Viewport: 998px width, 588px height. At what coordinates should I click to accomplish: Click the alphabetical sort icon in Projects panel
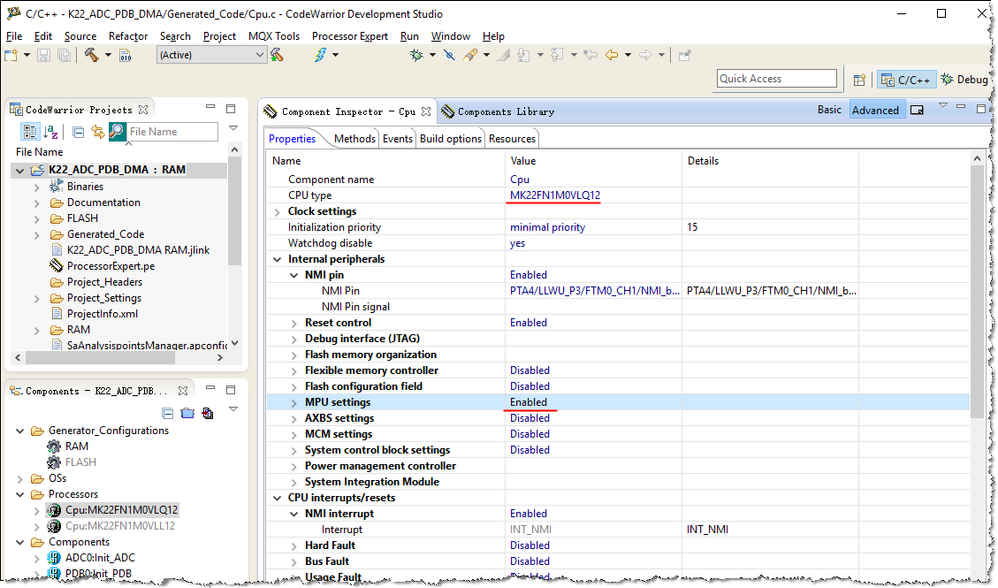point(51,132)
